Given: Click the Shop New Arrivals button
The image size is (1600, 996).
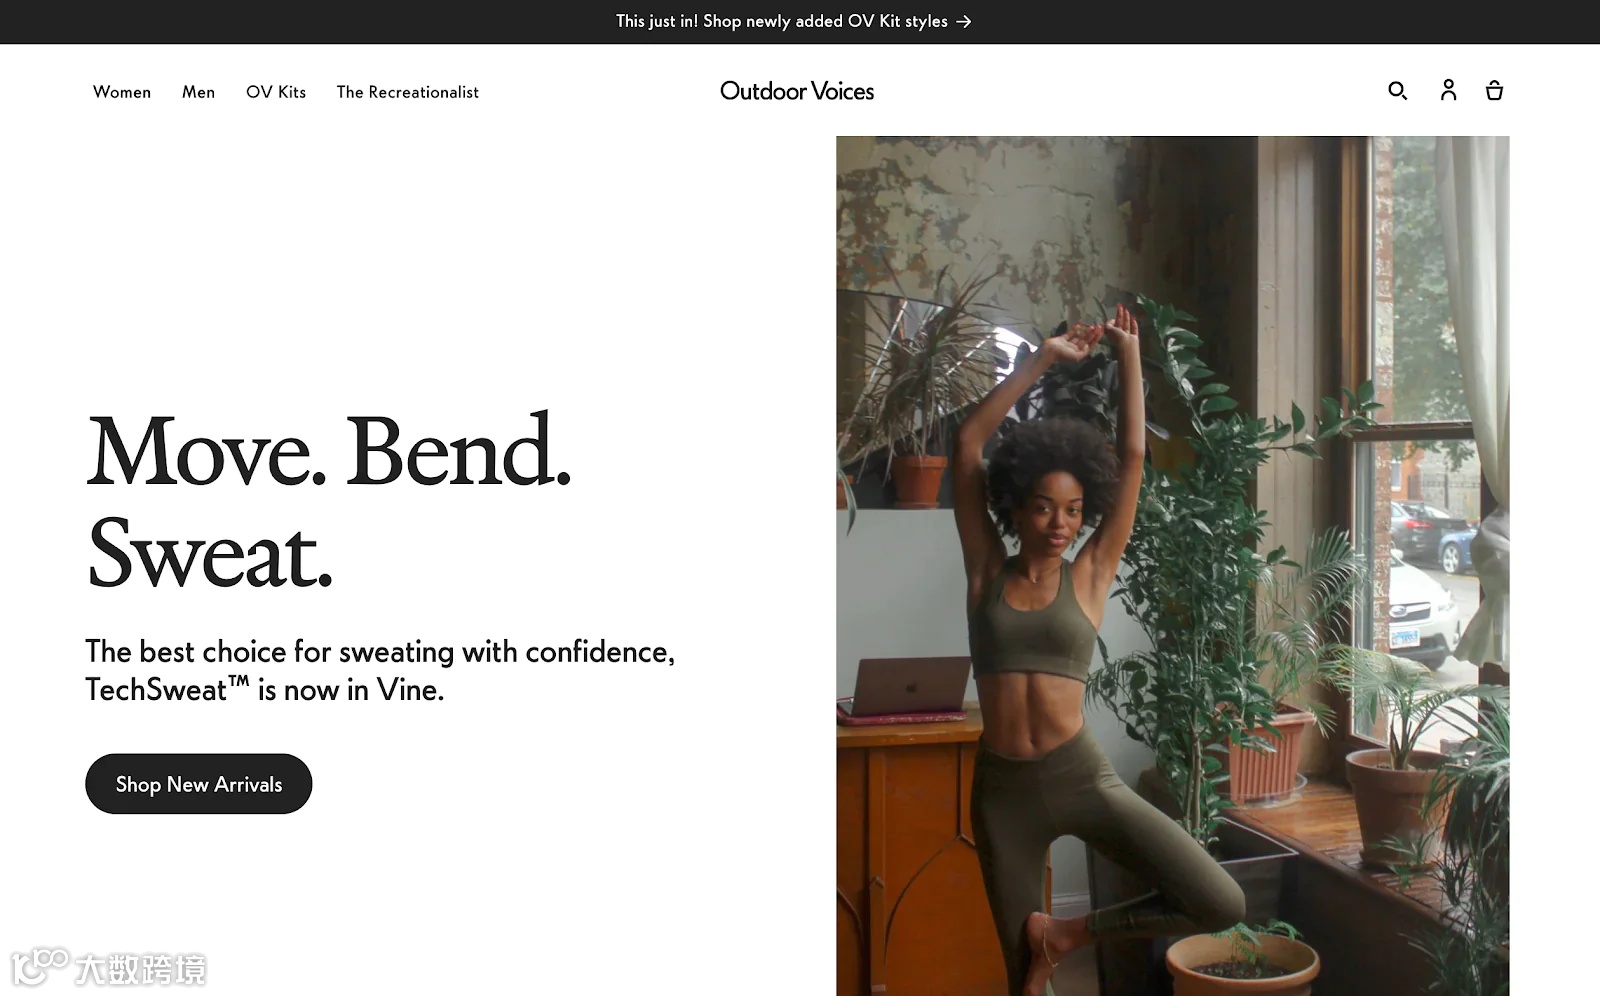Looking at the screenshot, I should click(199, 784).
